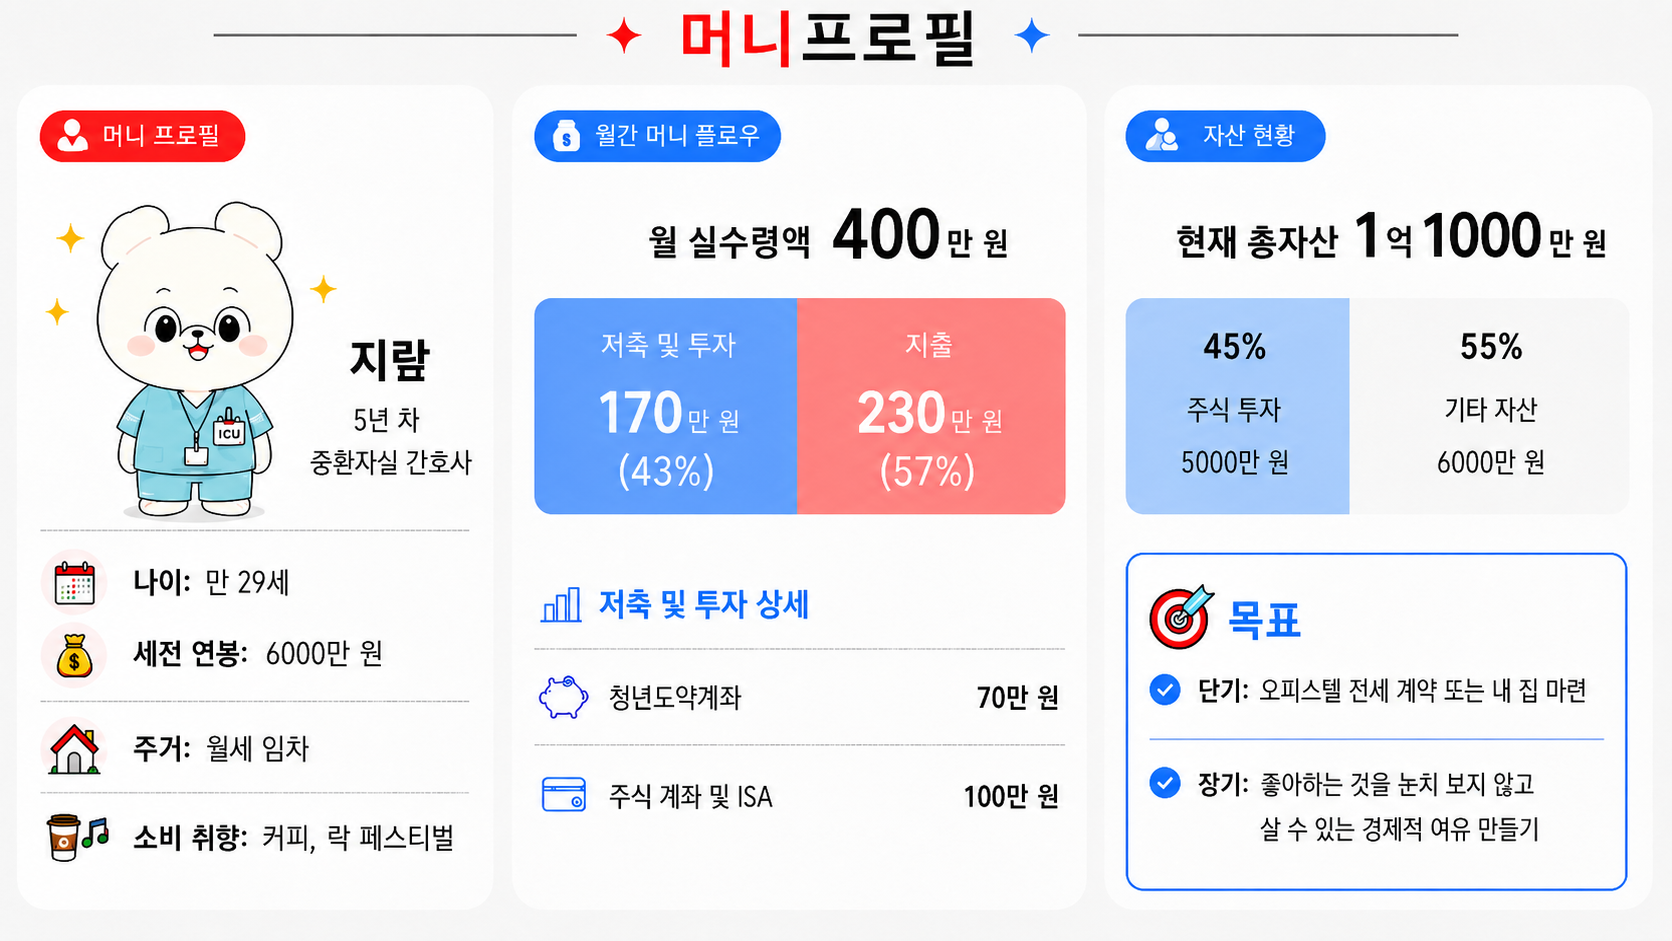Click the blue star in the title
The height and width of the screenshot is (941, 1672).
tap(1031, 36)
